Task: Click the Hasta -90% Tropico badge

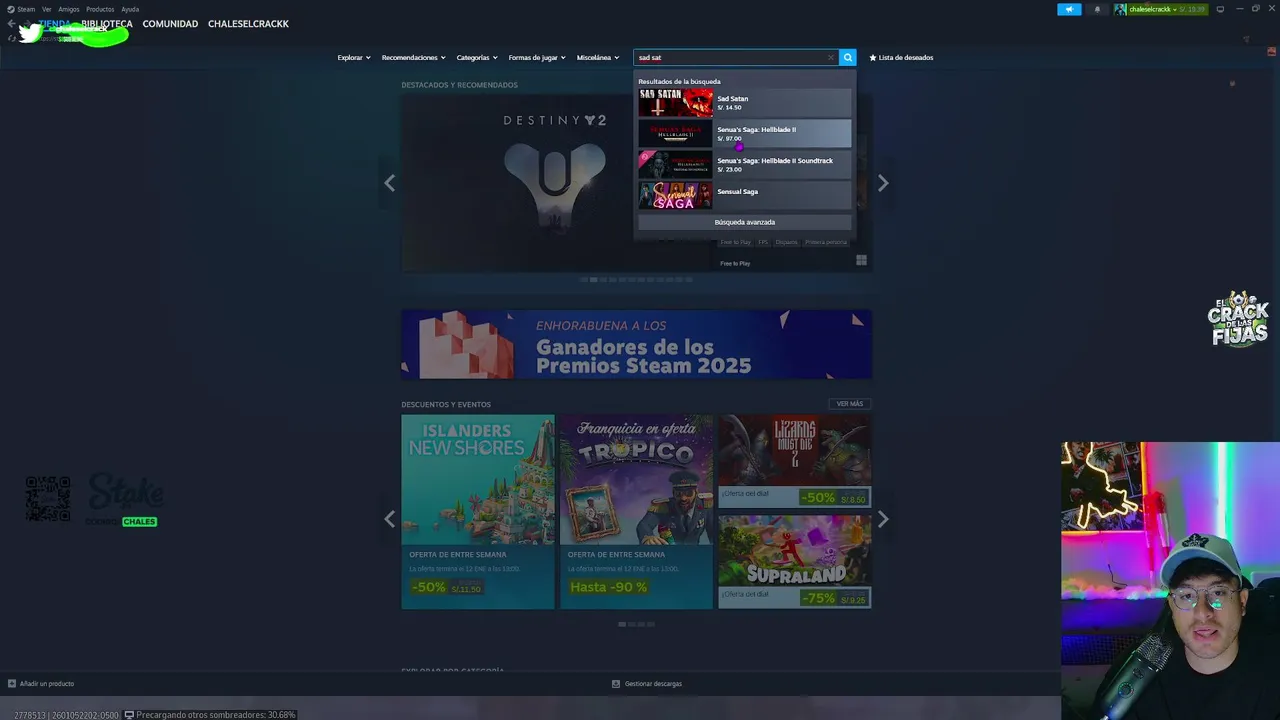Action: (608, 587)
